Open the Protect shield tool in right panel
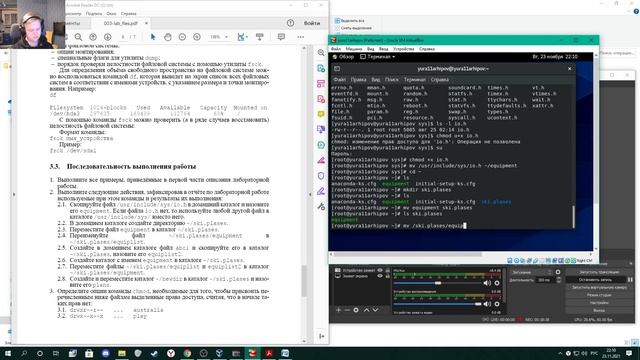This screenshot has height=360, width=640. pos(321,176)
